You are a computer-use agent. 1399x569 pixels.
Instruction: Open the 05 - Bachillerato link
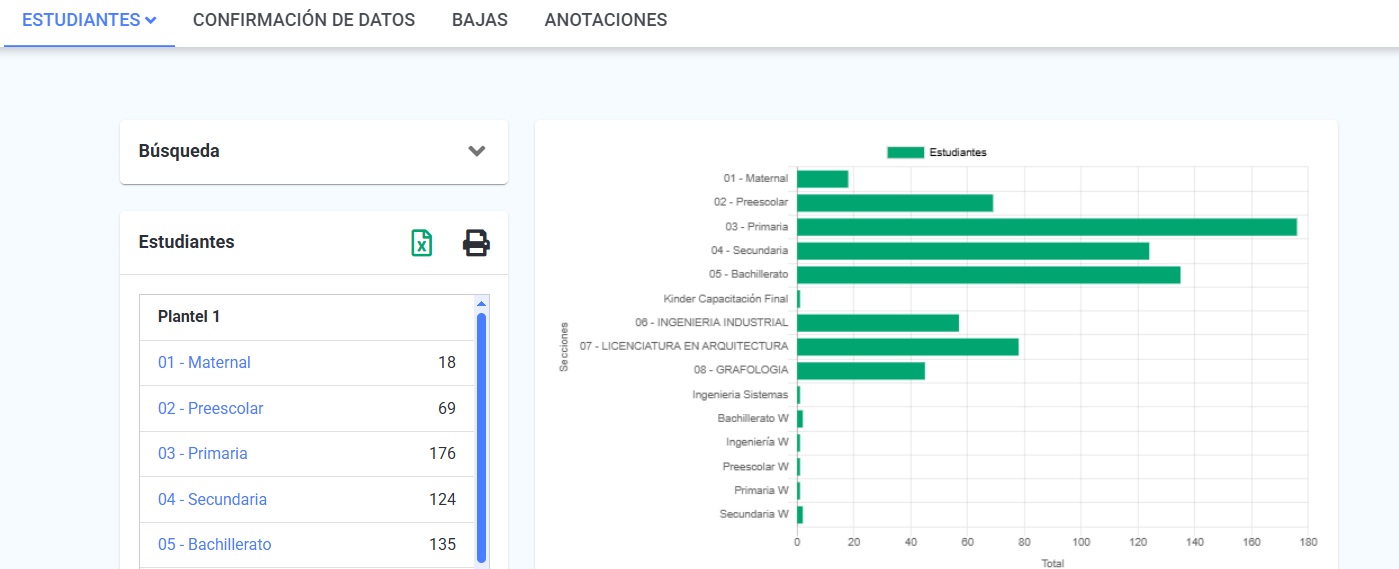point(215,544)
